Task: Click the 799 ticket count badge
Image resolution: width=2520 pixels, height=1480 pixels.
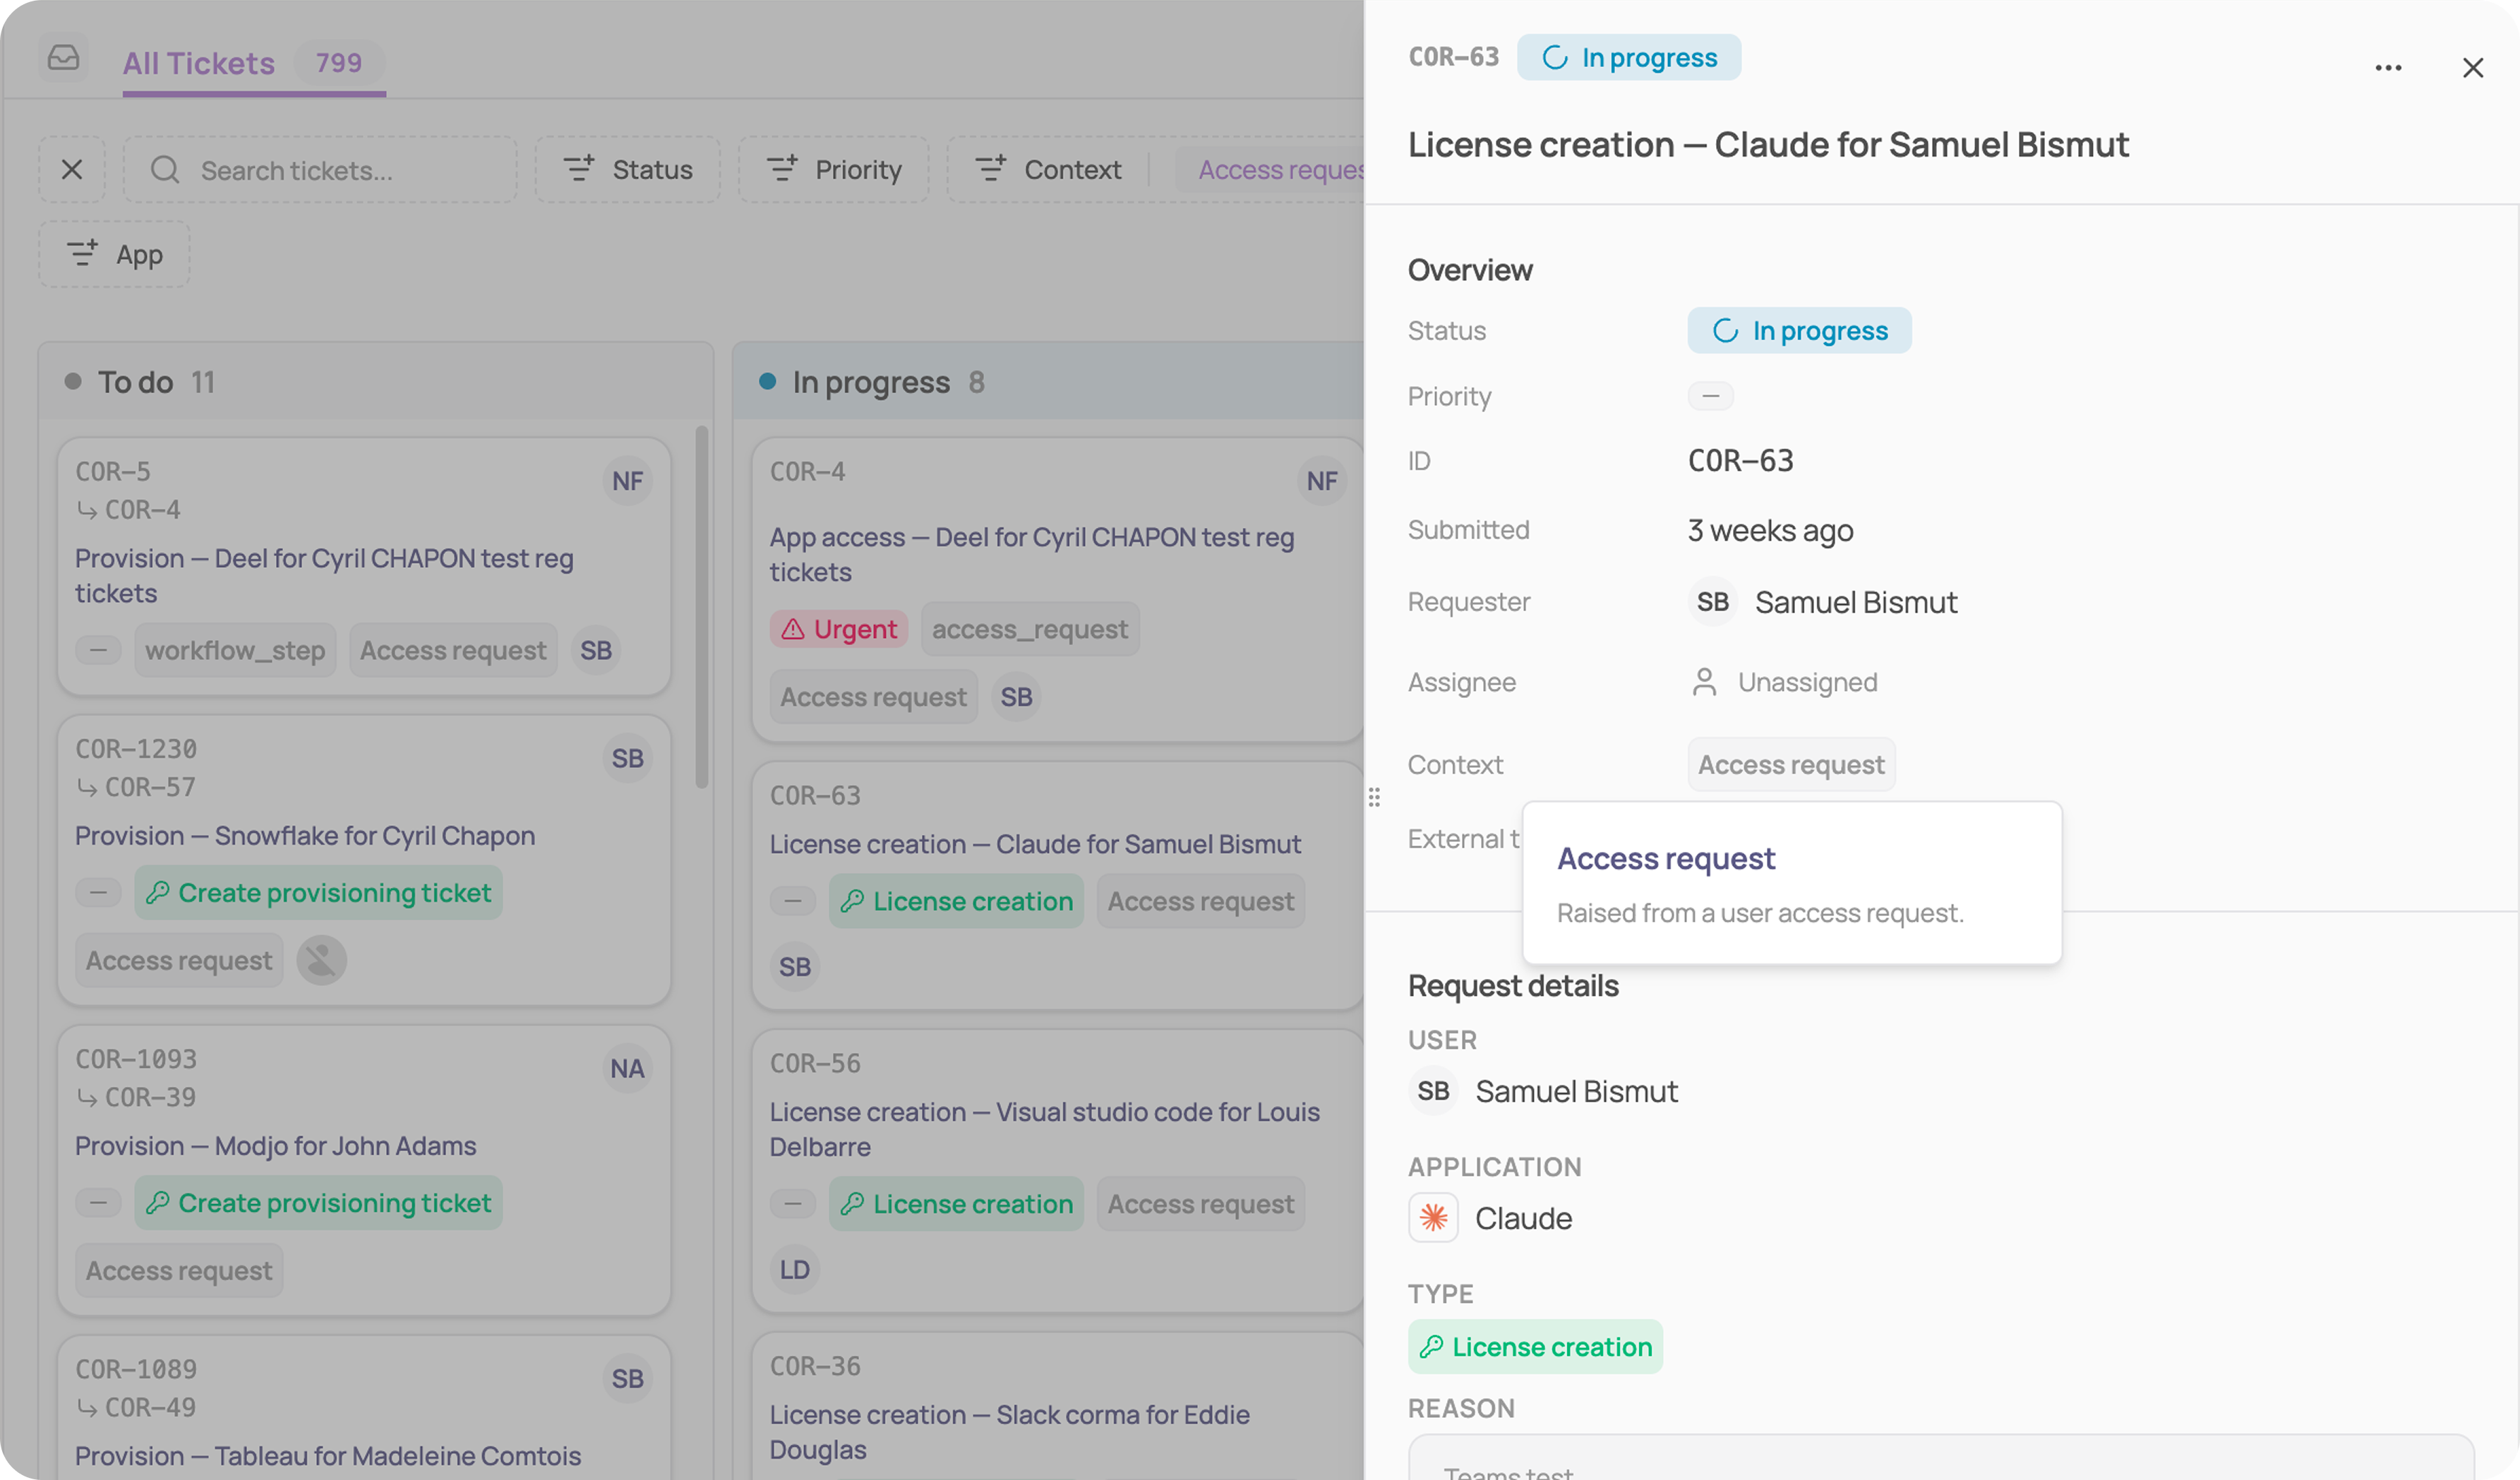Action: pyautogui.click(x=339, y=62)
